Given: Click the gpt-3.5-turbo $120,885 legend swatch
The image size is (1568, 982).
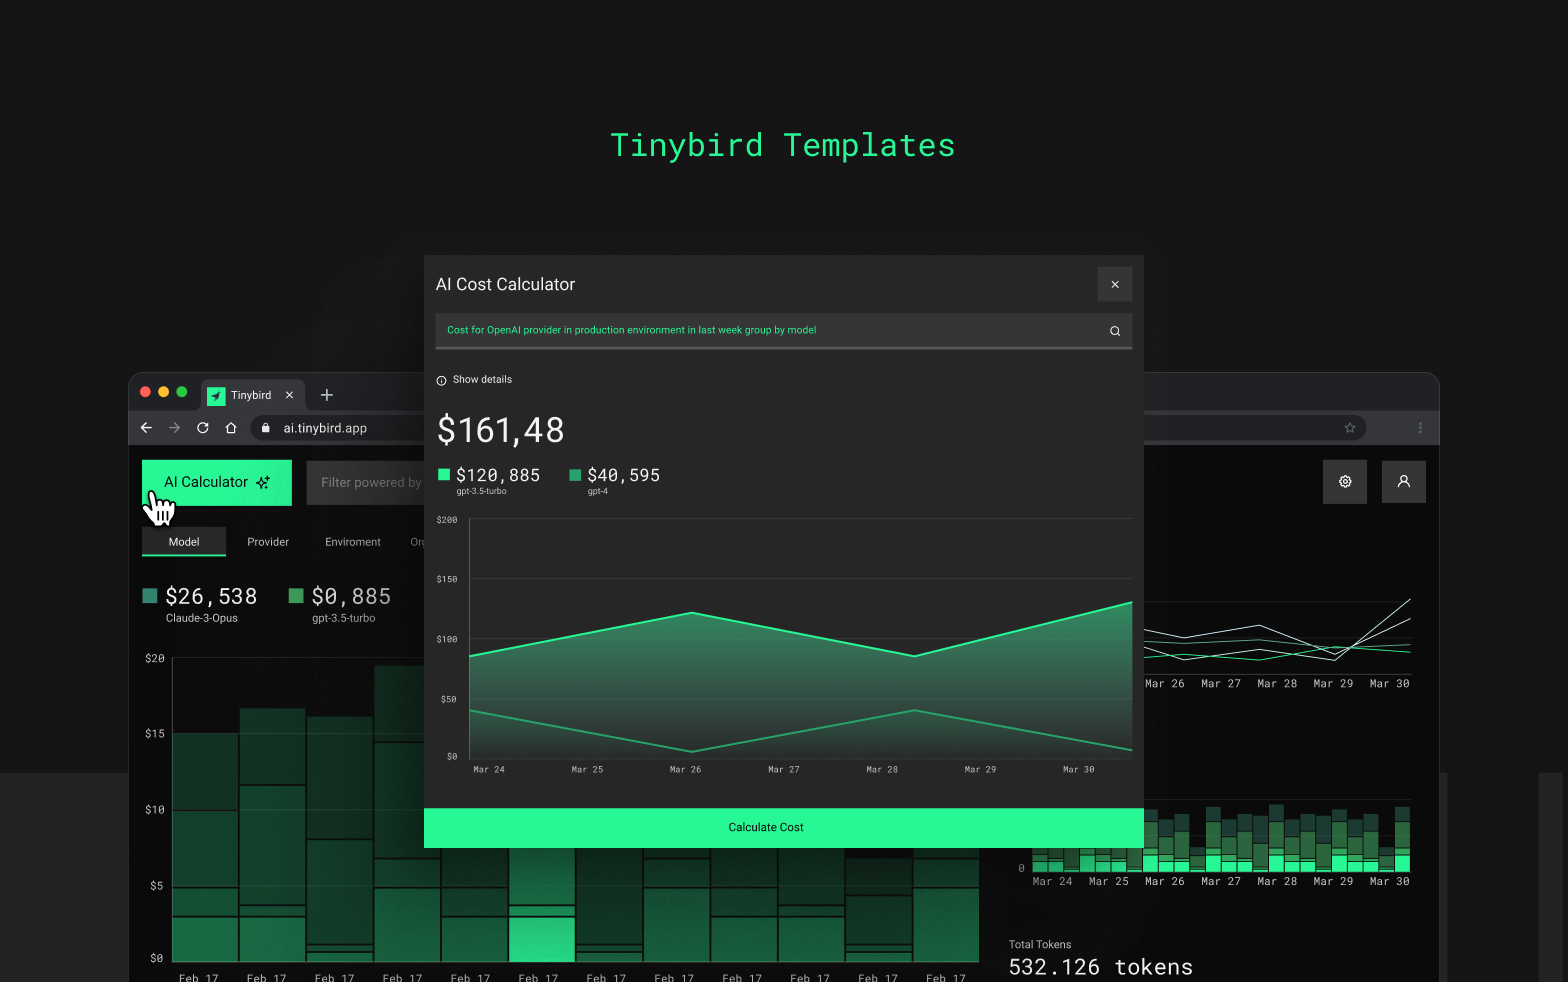Looking at the screenshot, I should 444,475.
